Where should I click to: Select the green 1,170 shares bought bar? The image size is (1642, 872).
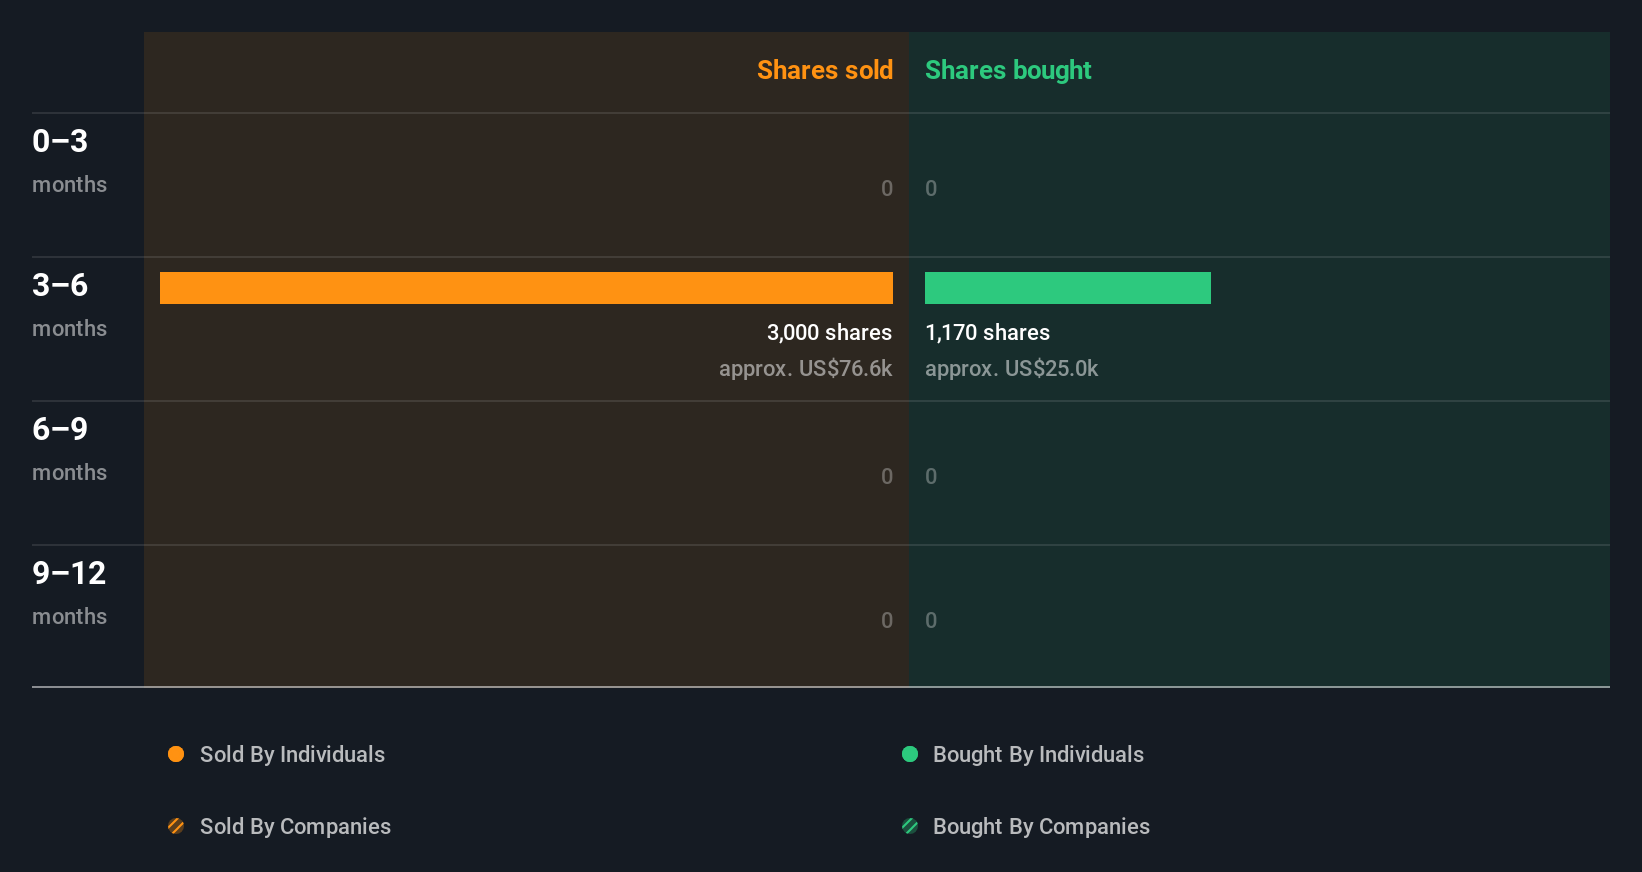coord(1068,288)
